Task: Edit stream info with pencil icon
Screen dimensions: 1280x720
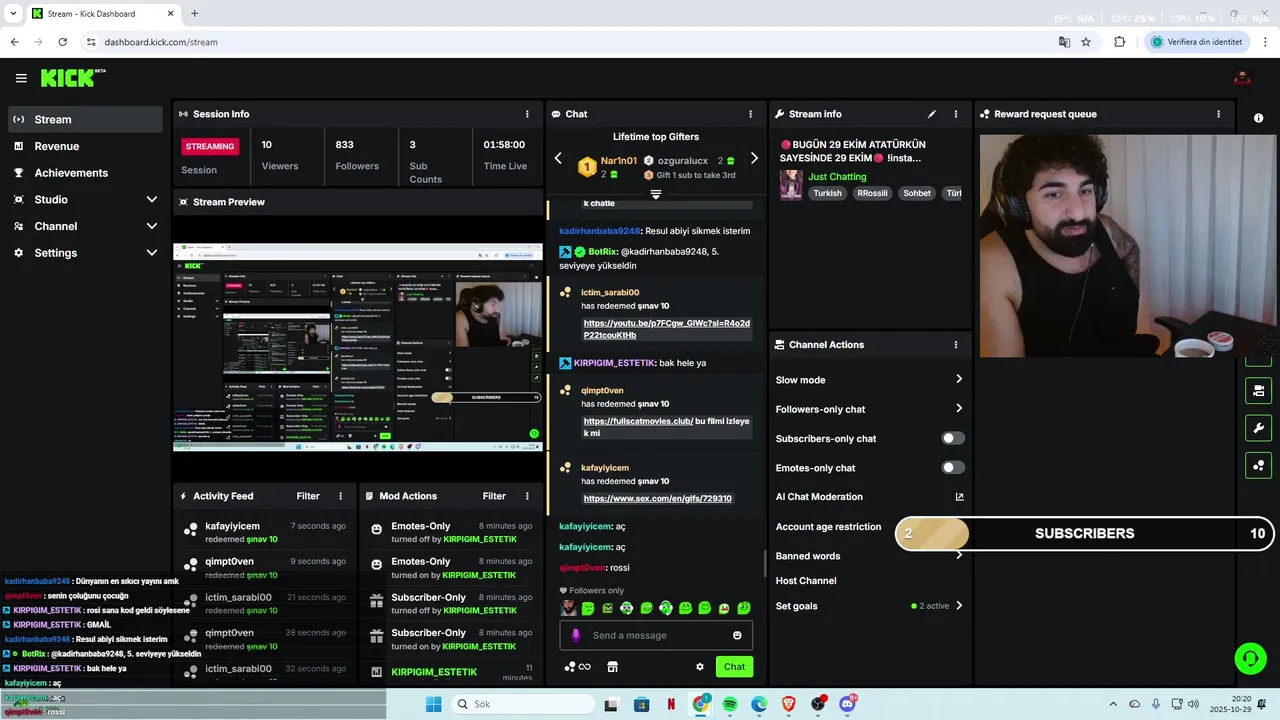Action: click(932, 114)
